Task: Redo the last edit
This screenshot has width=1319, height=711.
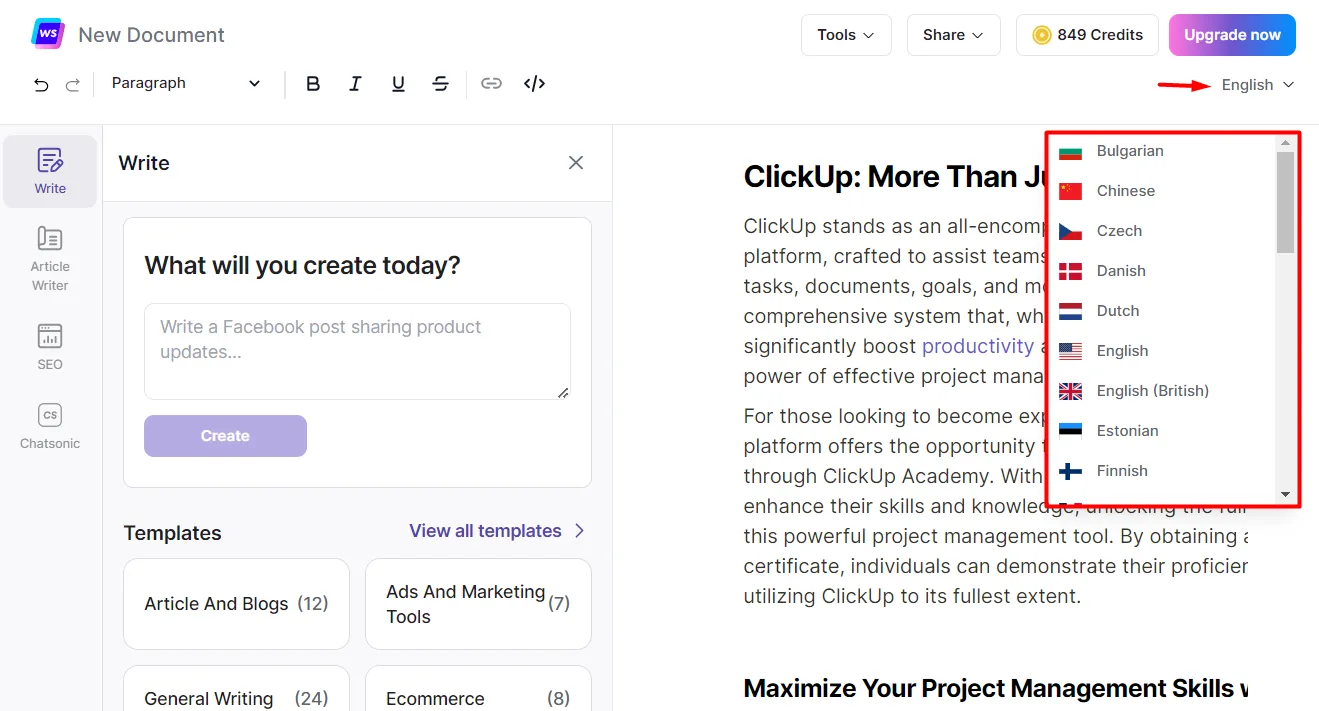Action: [x=72, y=85]
